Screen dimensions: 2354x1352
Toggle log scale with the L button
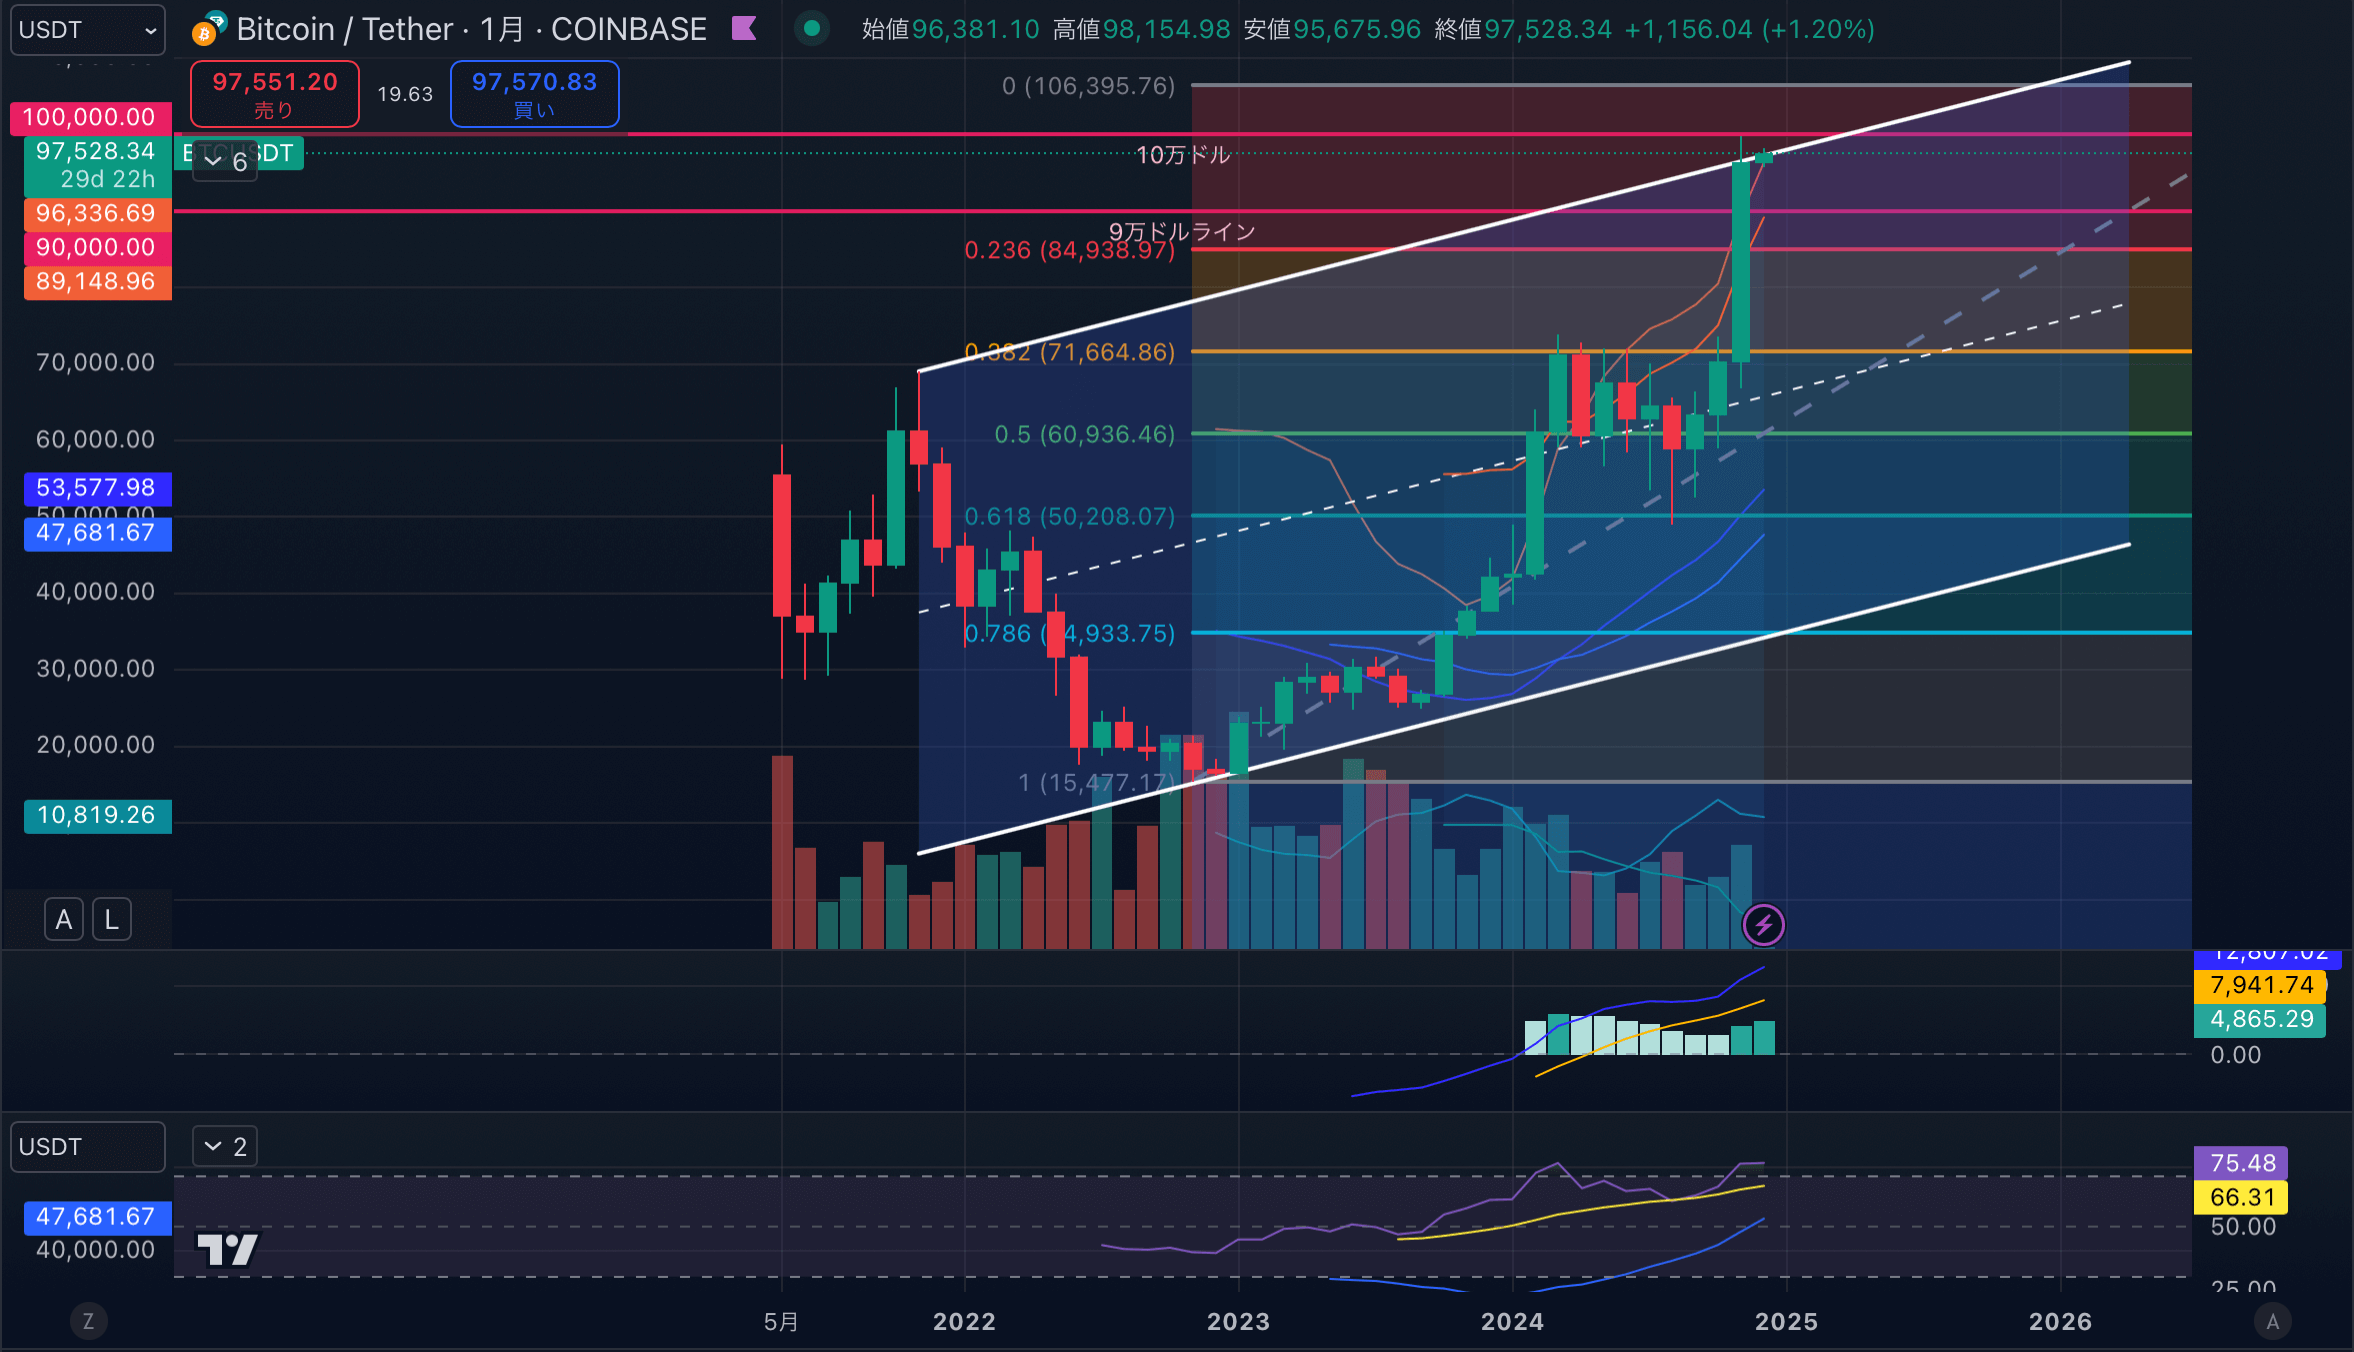[112, 919]
